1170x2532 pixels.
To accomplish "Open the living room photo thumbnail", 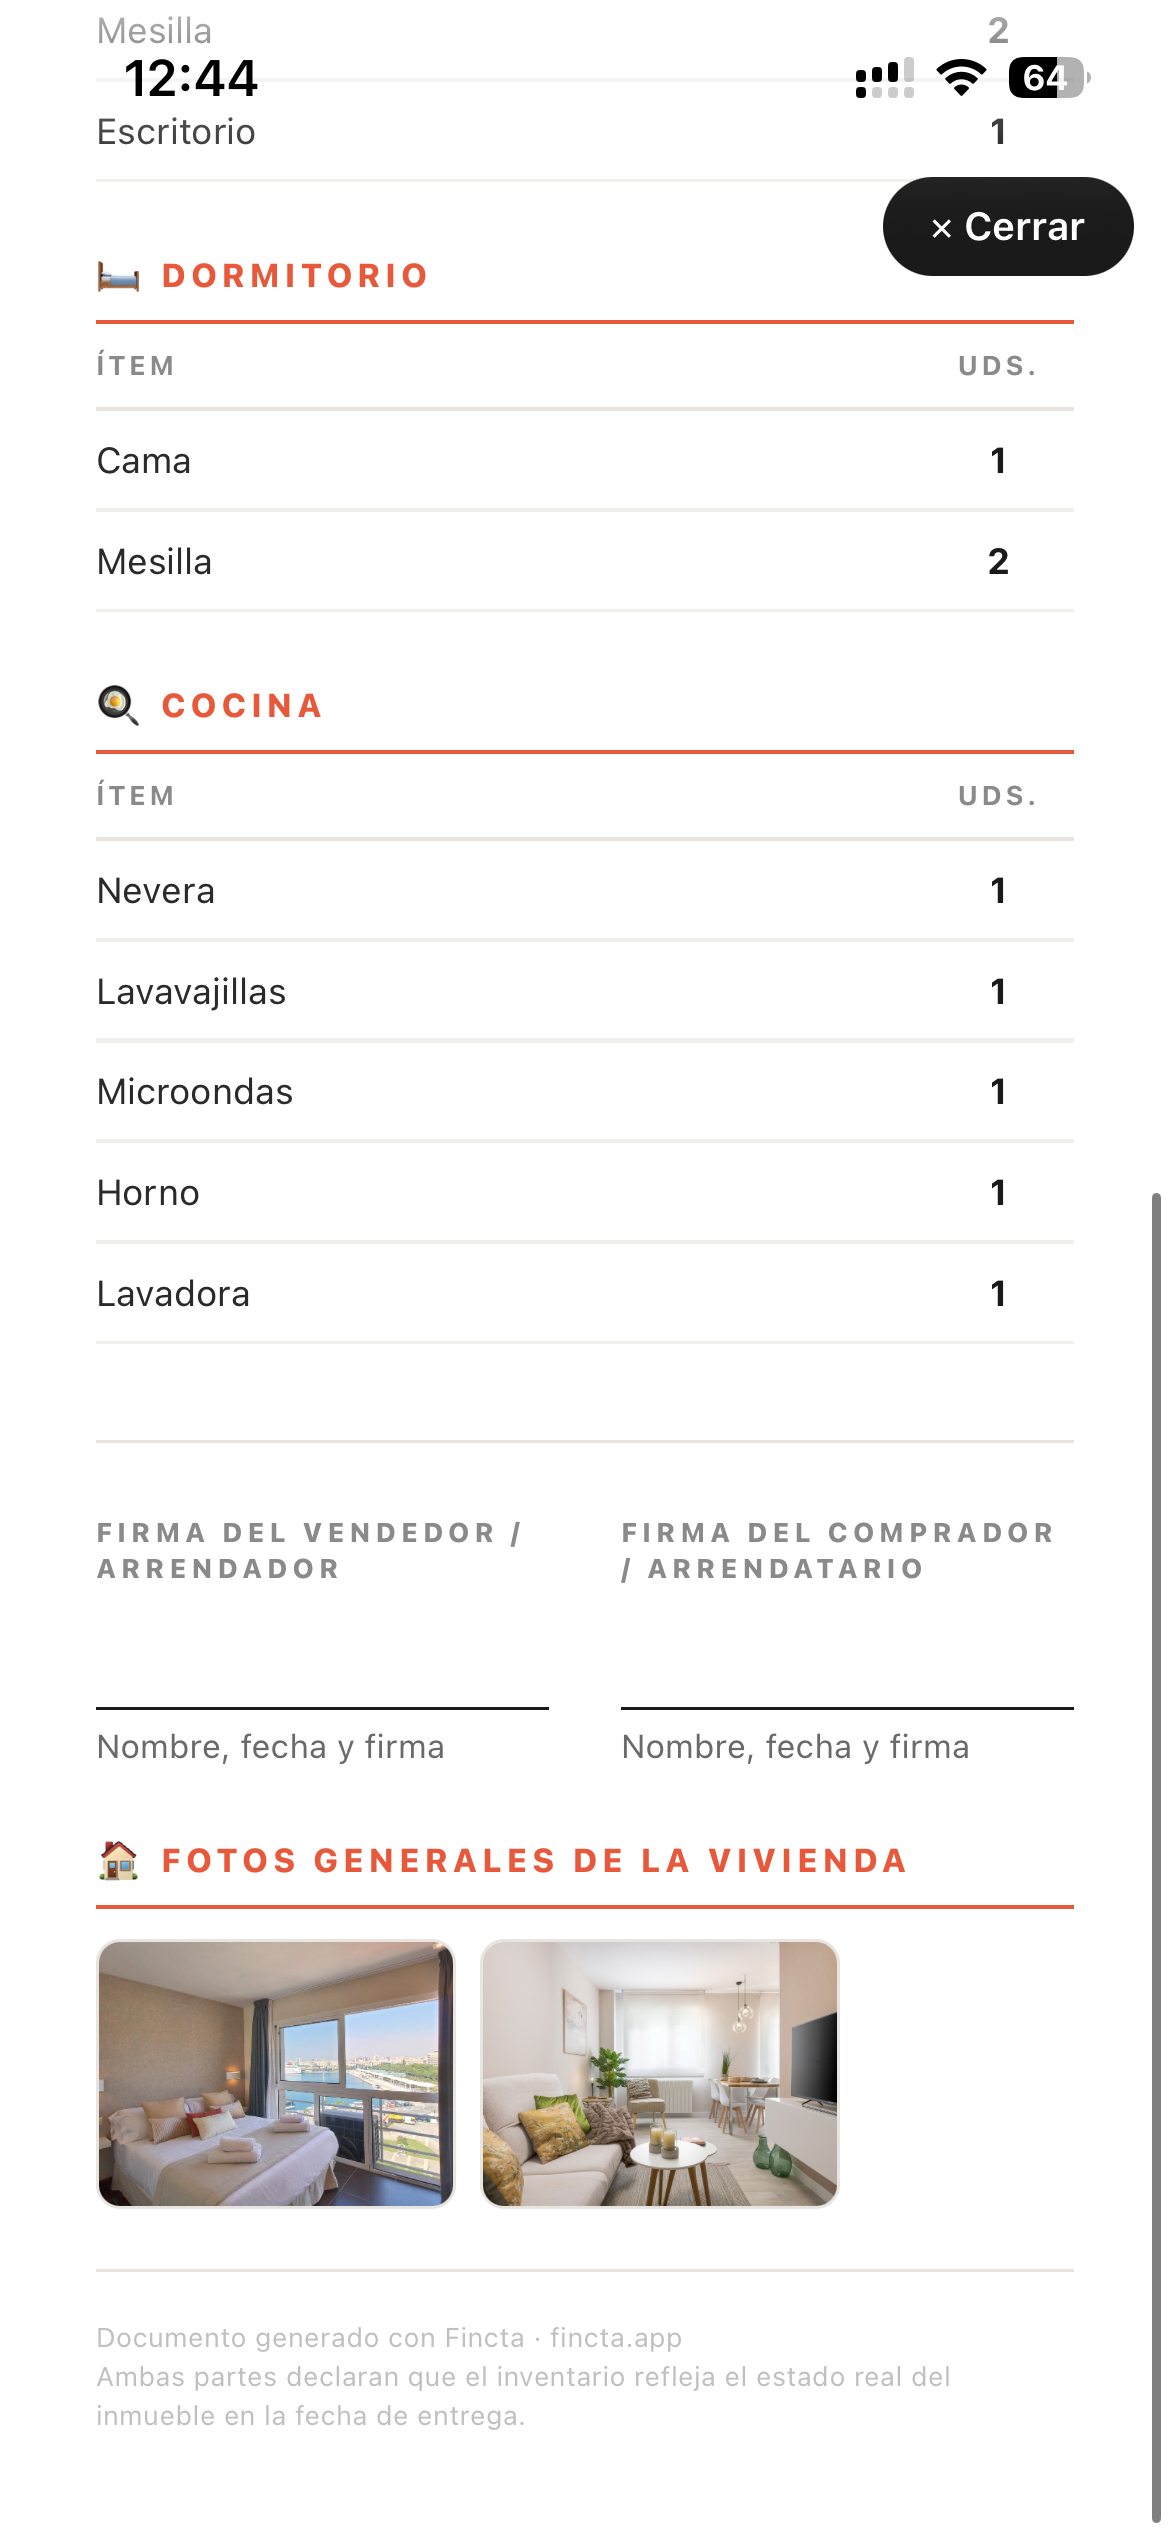I will 660,2073.
